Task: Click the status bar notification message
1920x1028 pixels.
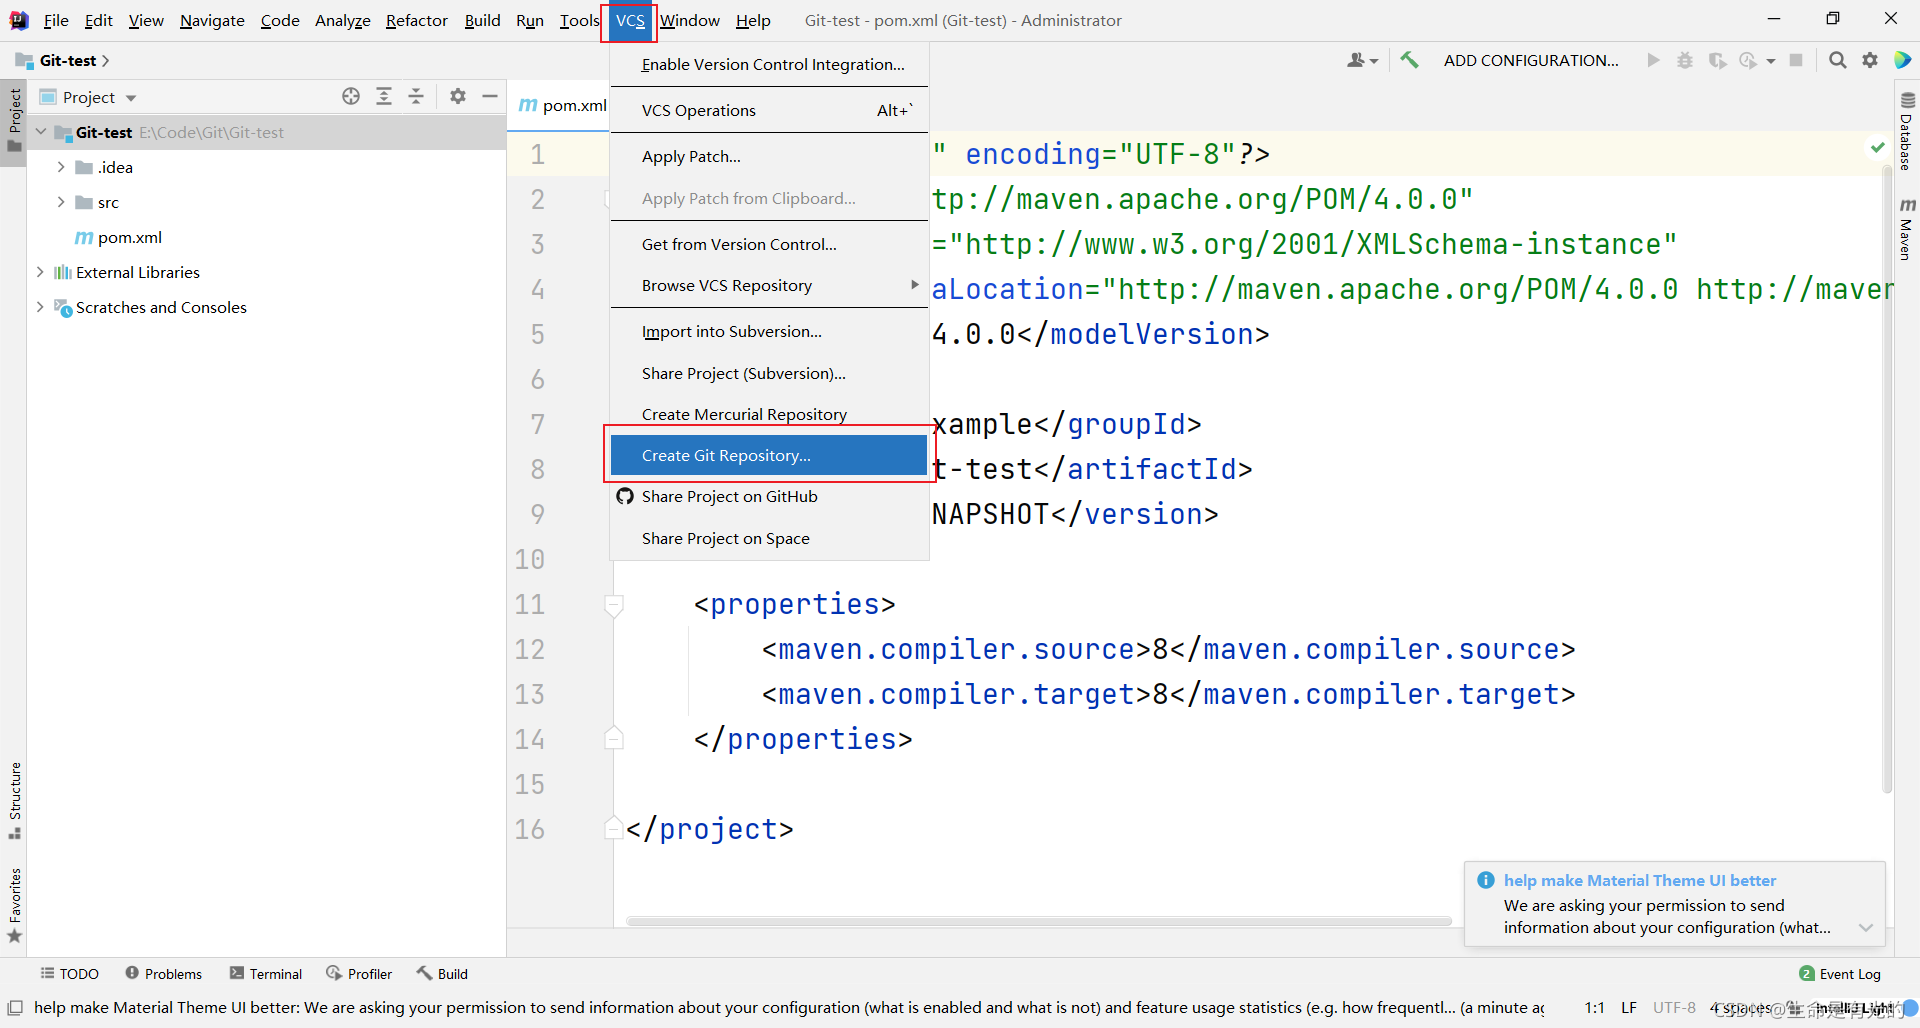Action: pos(788,1007)
